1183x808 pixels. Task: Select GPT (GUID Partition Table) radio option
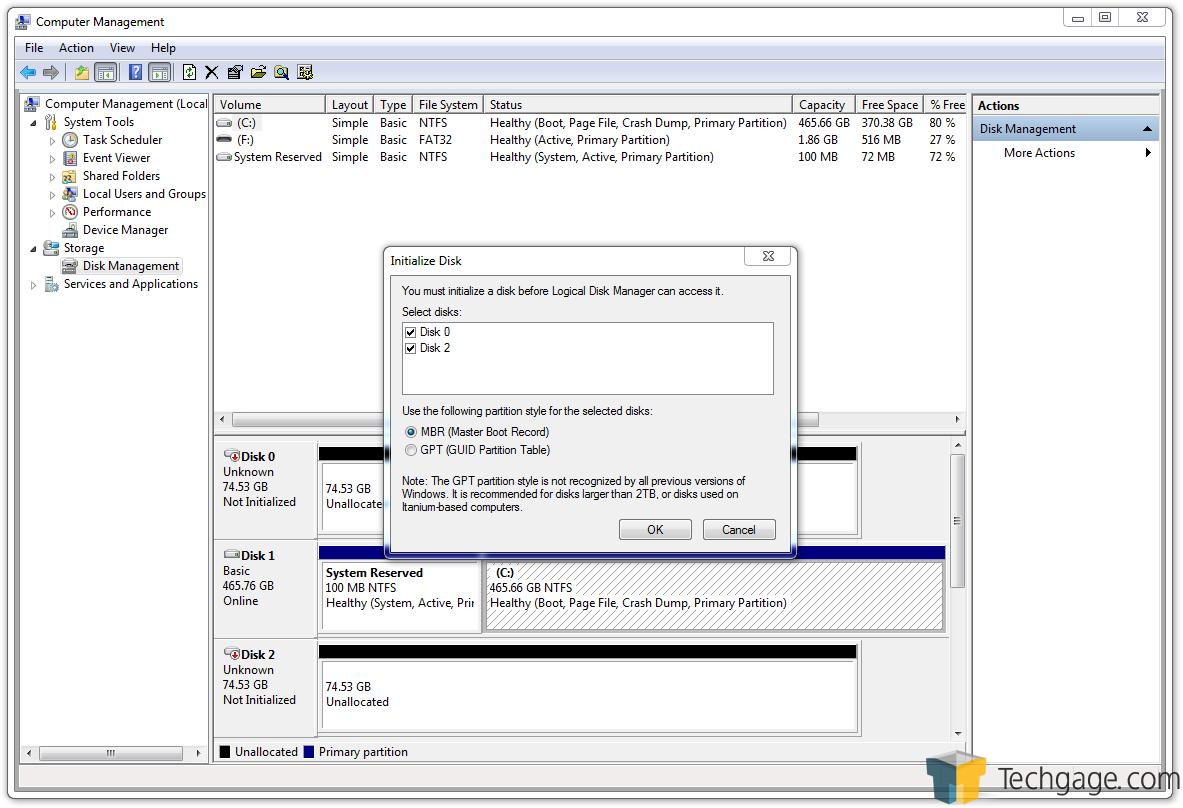[x=411, y=450]
